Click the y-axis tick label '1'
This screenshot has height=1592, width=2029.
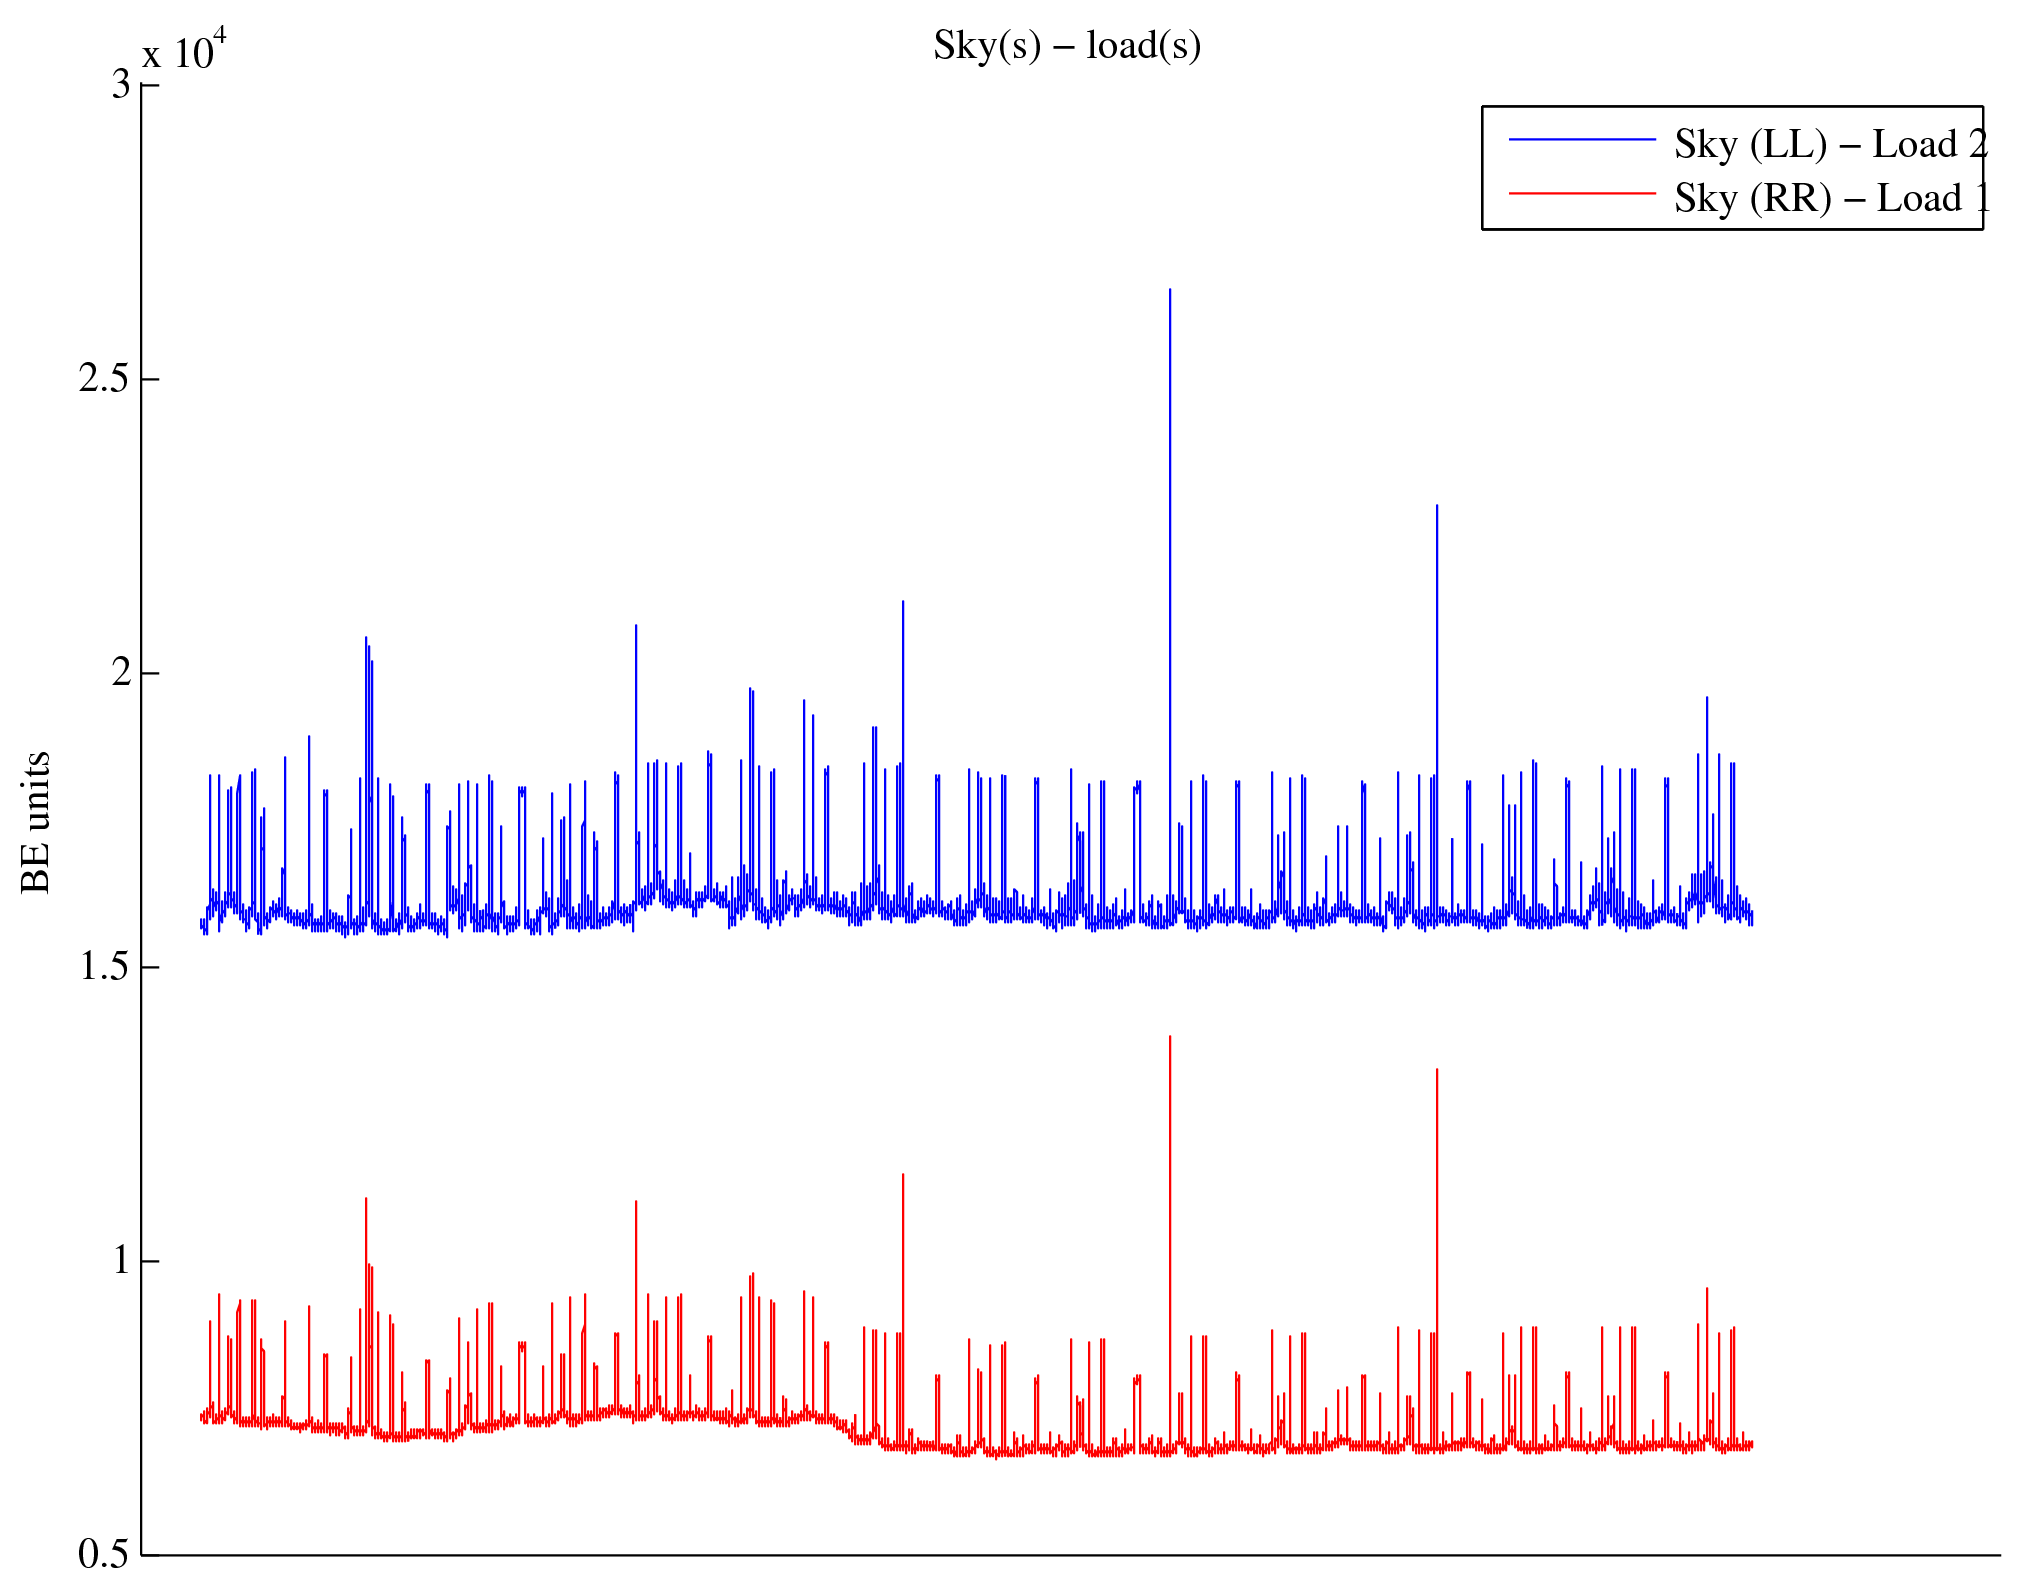click(121, 1261)
